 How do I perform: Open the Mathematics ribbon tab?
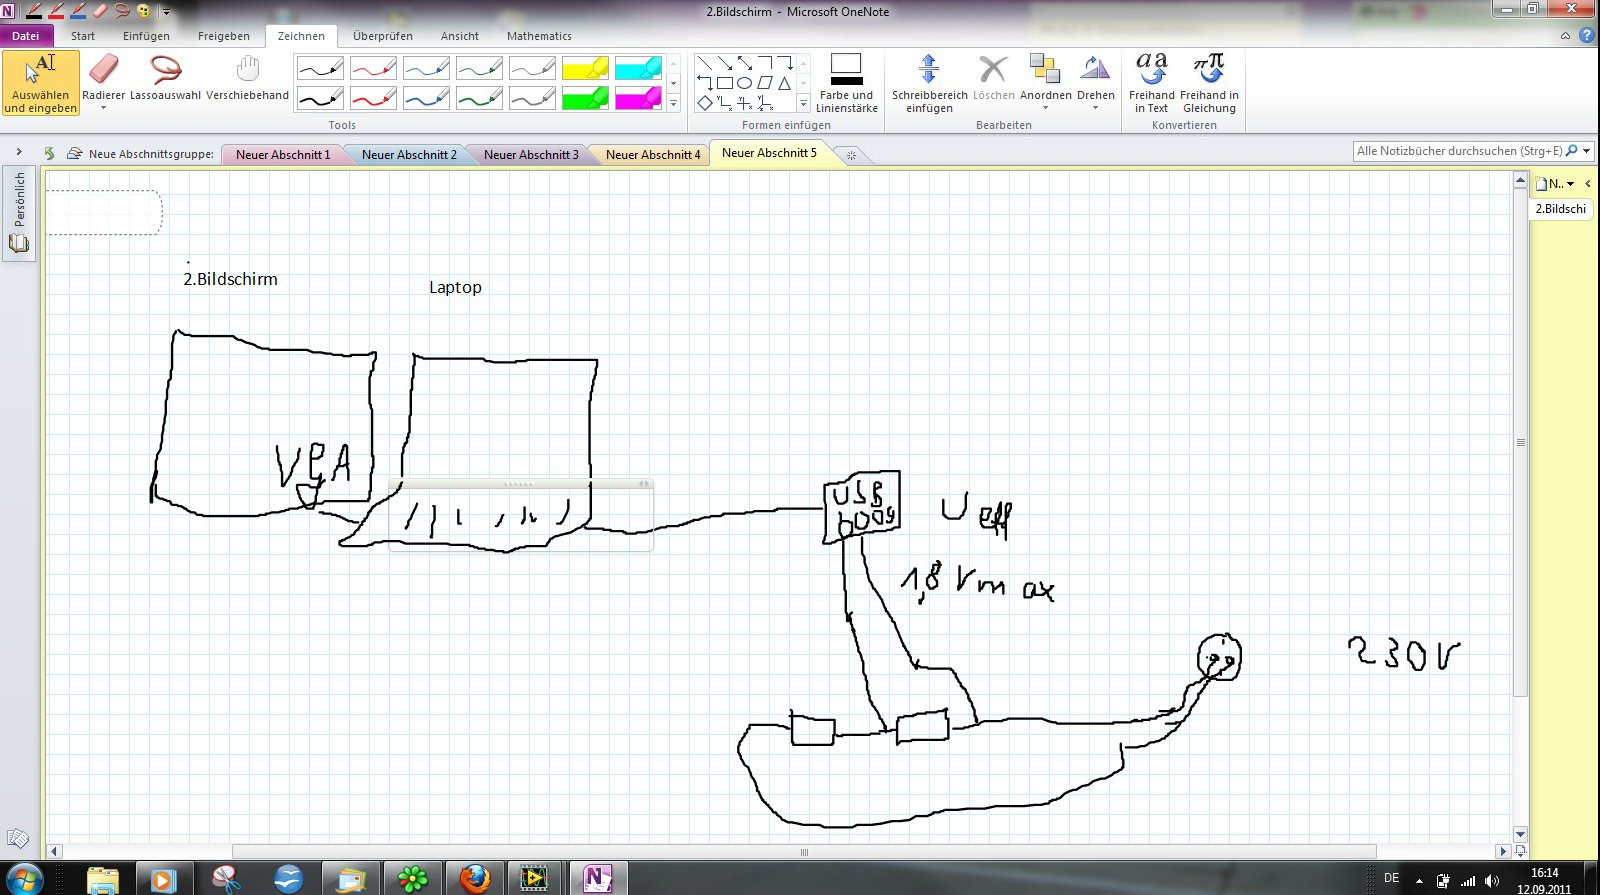(x=539, y=36)
